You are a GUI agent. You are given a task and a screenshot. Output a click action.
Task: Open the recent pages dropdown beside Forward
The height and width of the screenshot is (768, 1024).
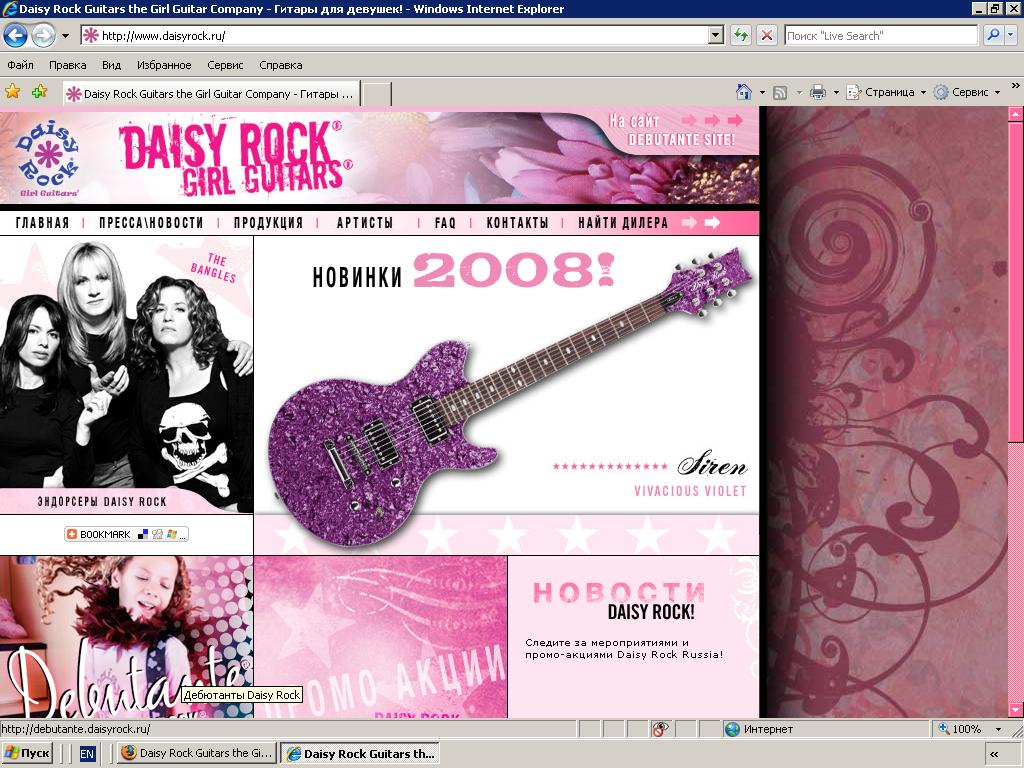(x=65, y=36)
